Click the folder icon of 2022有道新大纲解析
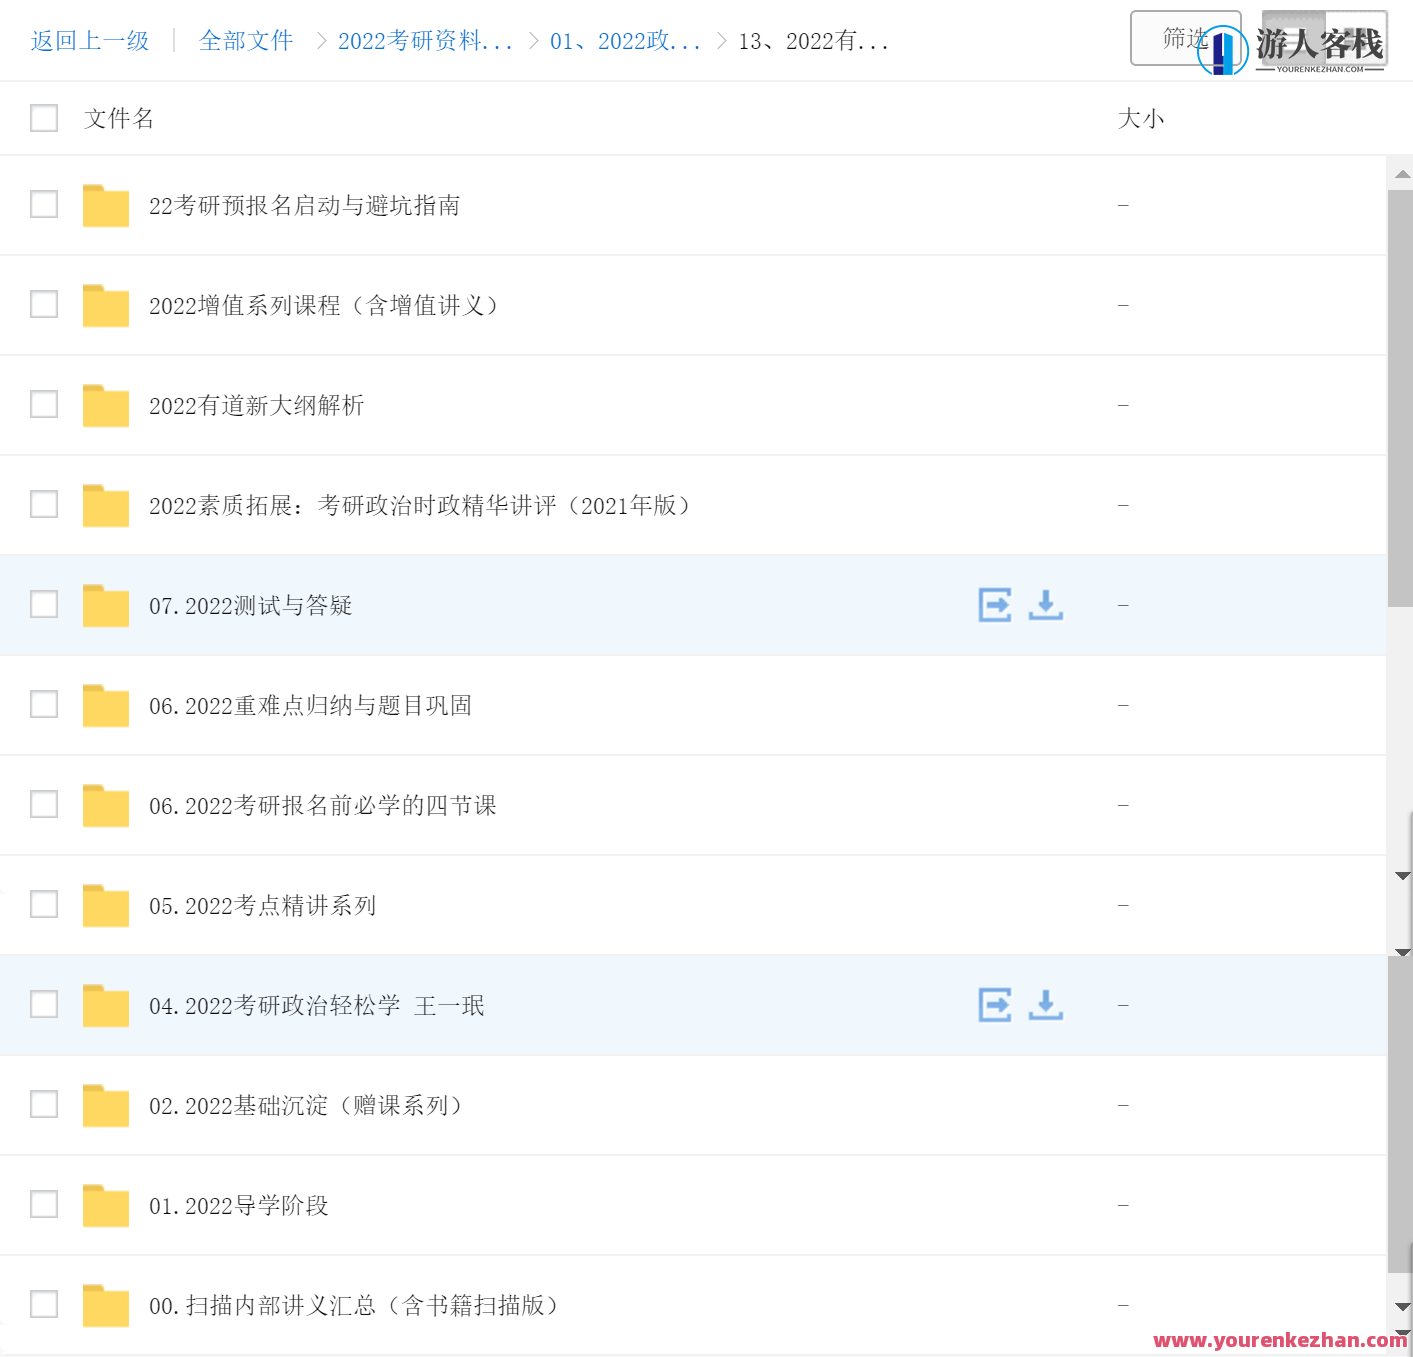Image resolution: width=1413 pixels, height=1357 pixels. [x=105, y=405]
